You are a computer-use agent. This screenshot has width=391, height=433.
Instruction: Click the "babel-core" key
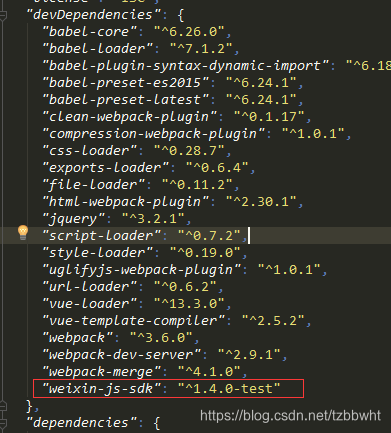[89, 32]
